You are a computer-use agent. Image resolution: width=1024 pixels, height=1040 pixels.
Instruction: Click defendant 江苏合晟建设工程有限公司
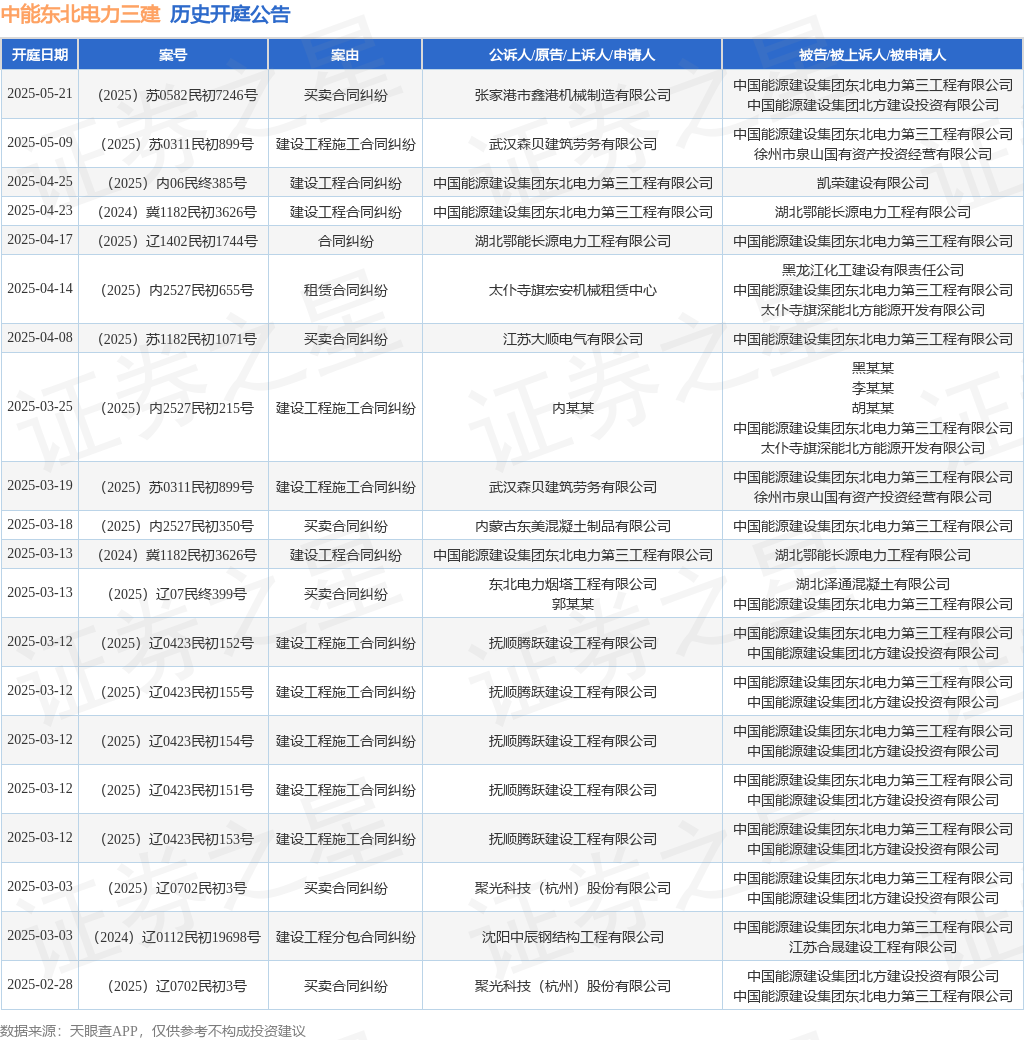click(873, 947)
